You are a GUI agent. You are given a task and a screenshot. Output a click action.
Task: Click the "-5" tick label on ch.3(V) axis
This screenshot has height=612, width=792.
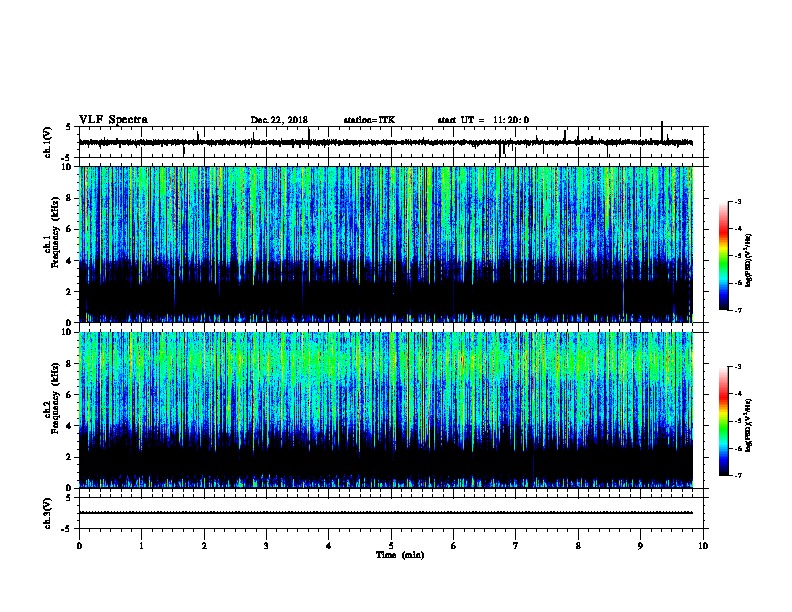(x=67, y=529)
